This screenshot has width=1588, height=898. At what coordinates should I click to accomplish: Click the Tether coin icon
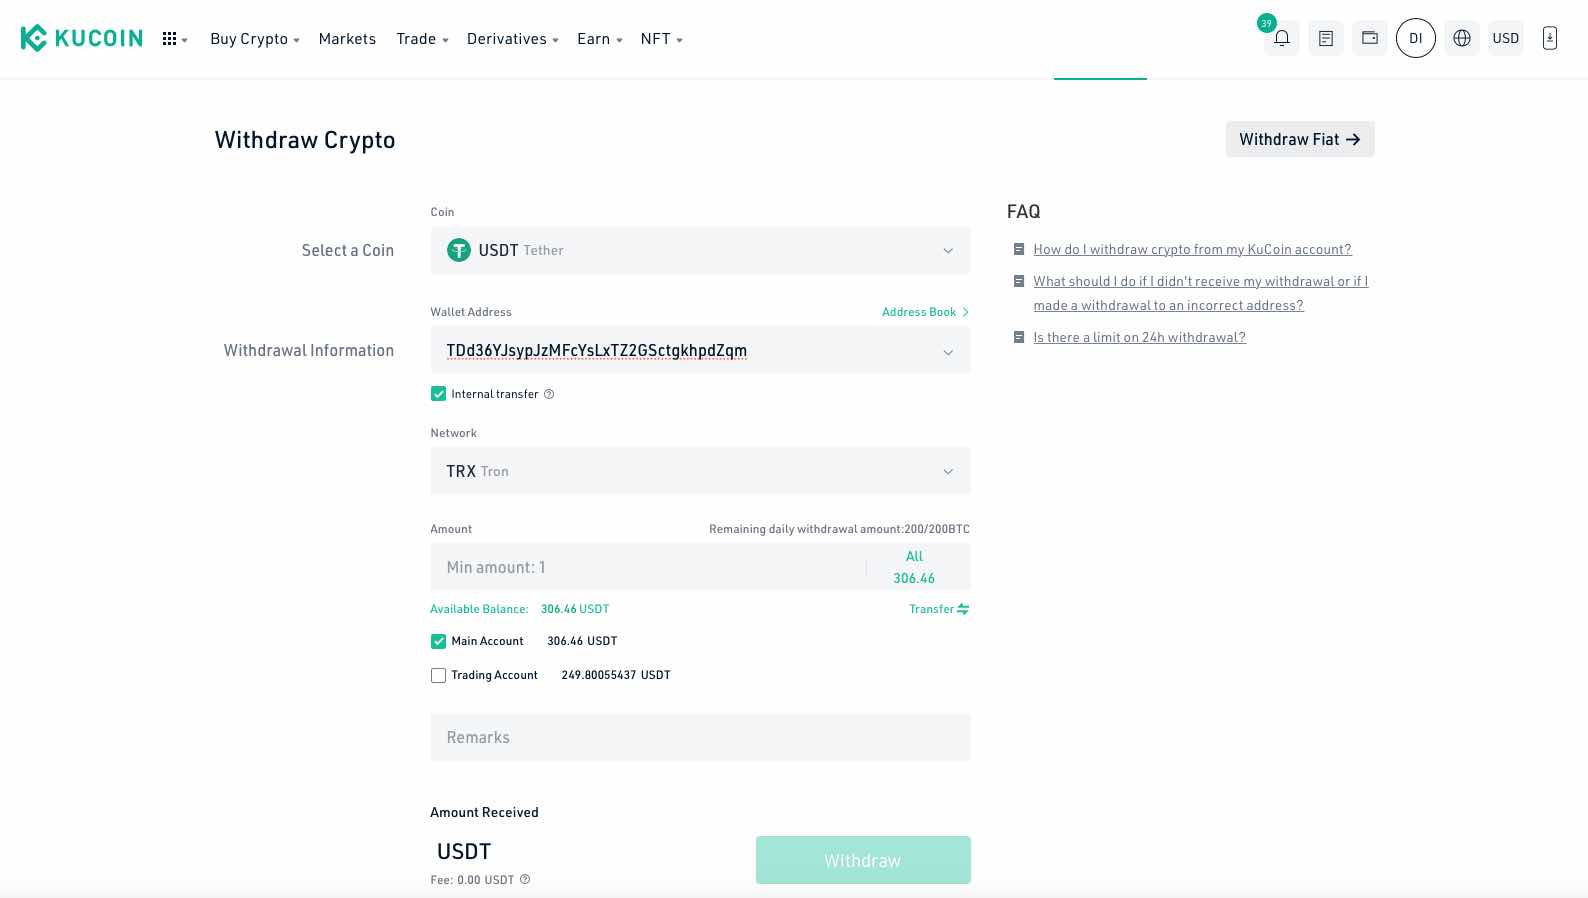[459, 250]
